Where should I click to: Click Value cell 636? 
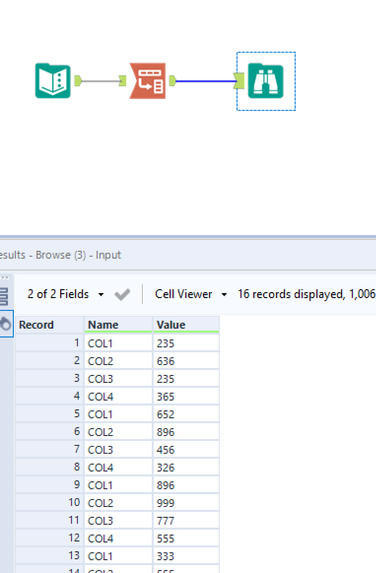[x=186, y=361]
